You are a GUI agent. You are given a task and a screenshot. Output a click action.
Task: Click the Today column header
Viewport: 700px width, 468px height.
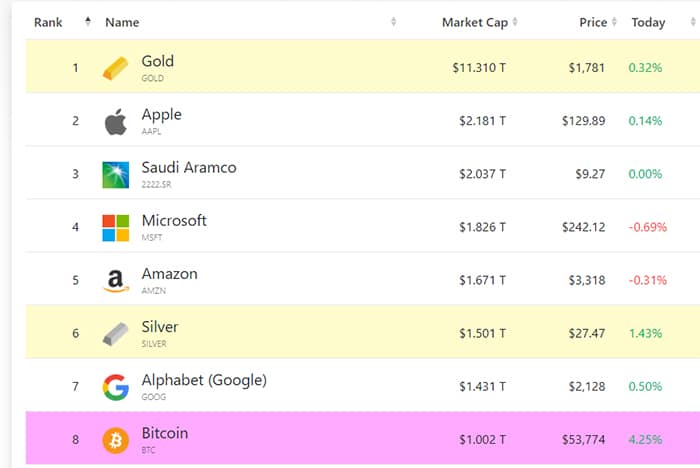[x=648, y=22]
